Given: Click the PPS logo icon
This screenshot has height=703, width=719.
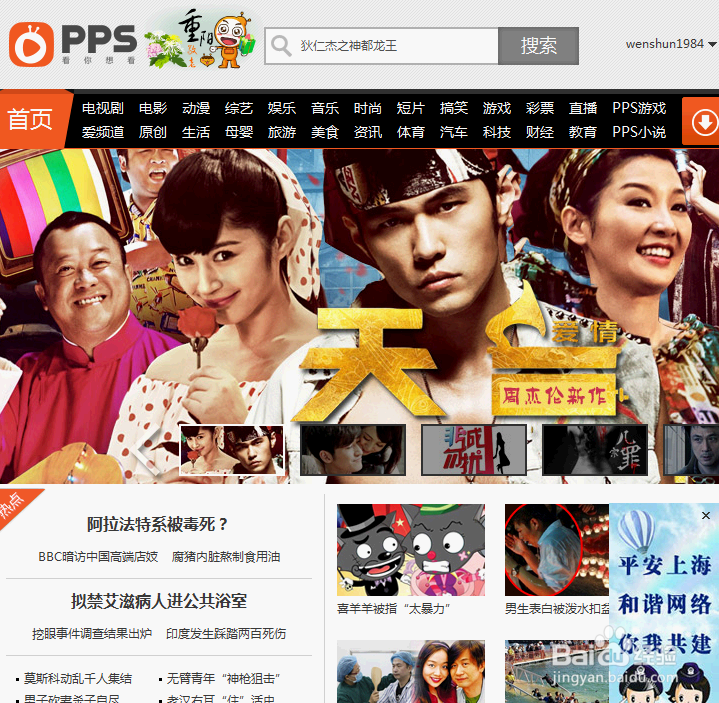Looking at the screenshot, I should click(31, 44).
